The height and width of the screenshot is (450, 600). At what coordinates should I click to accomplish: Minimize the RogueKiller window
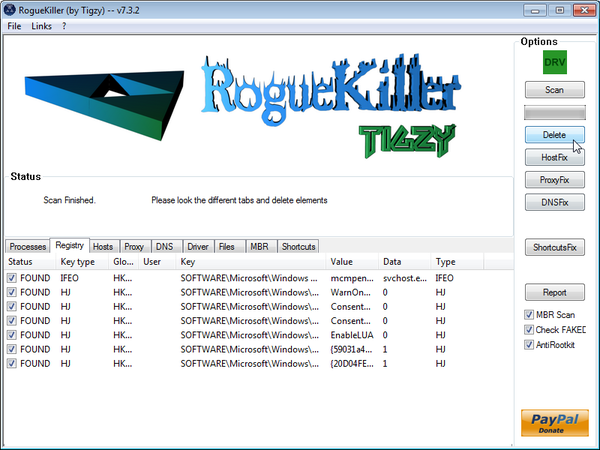pos(535,10)
